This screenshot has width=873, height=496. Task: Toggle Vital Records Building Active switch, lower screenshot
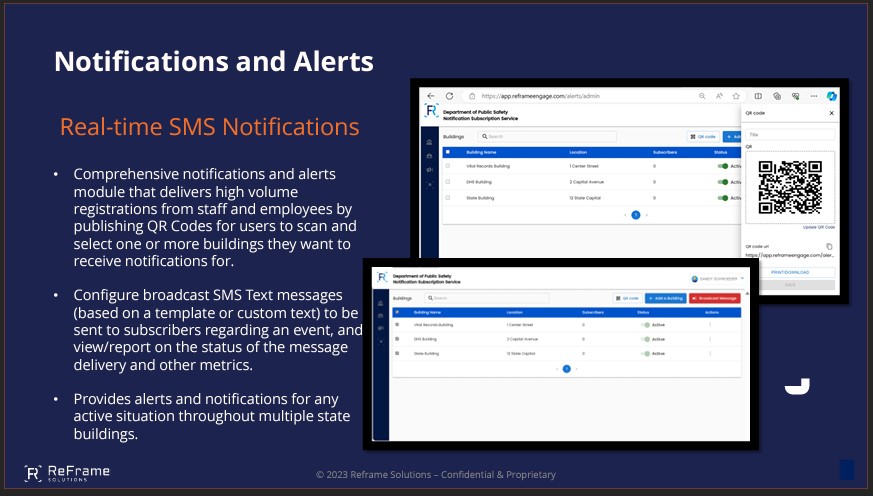(x=645, y=325)
